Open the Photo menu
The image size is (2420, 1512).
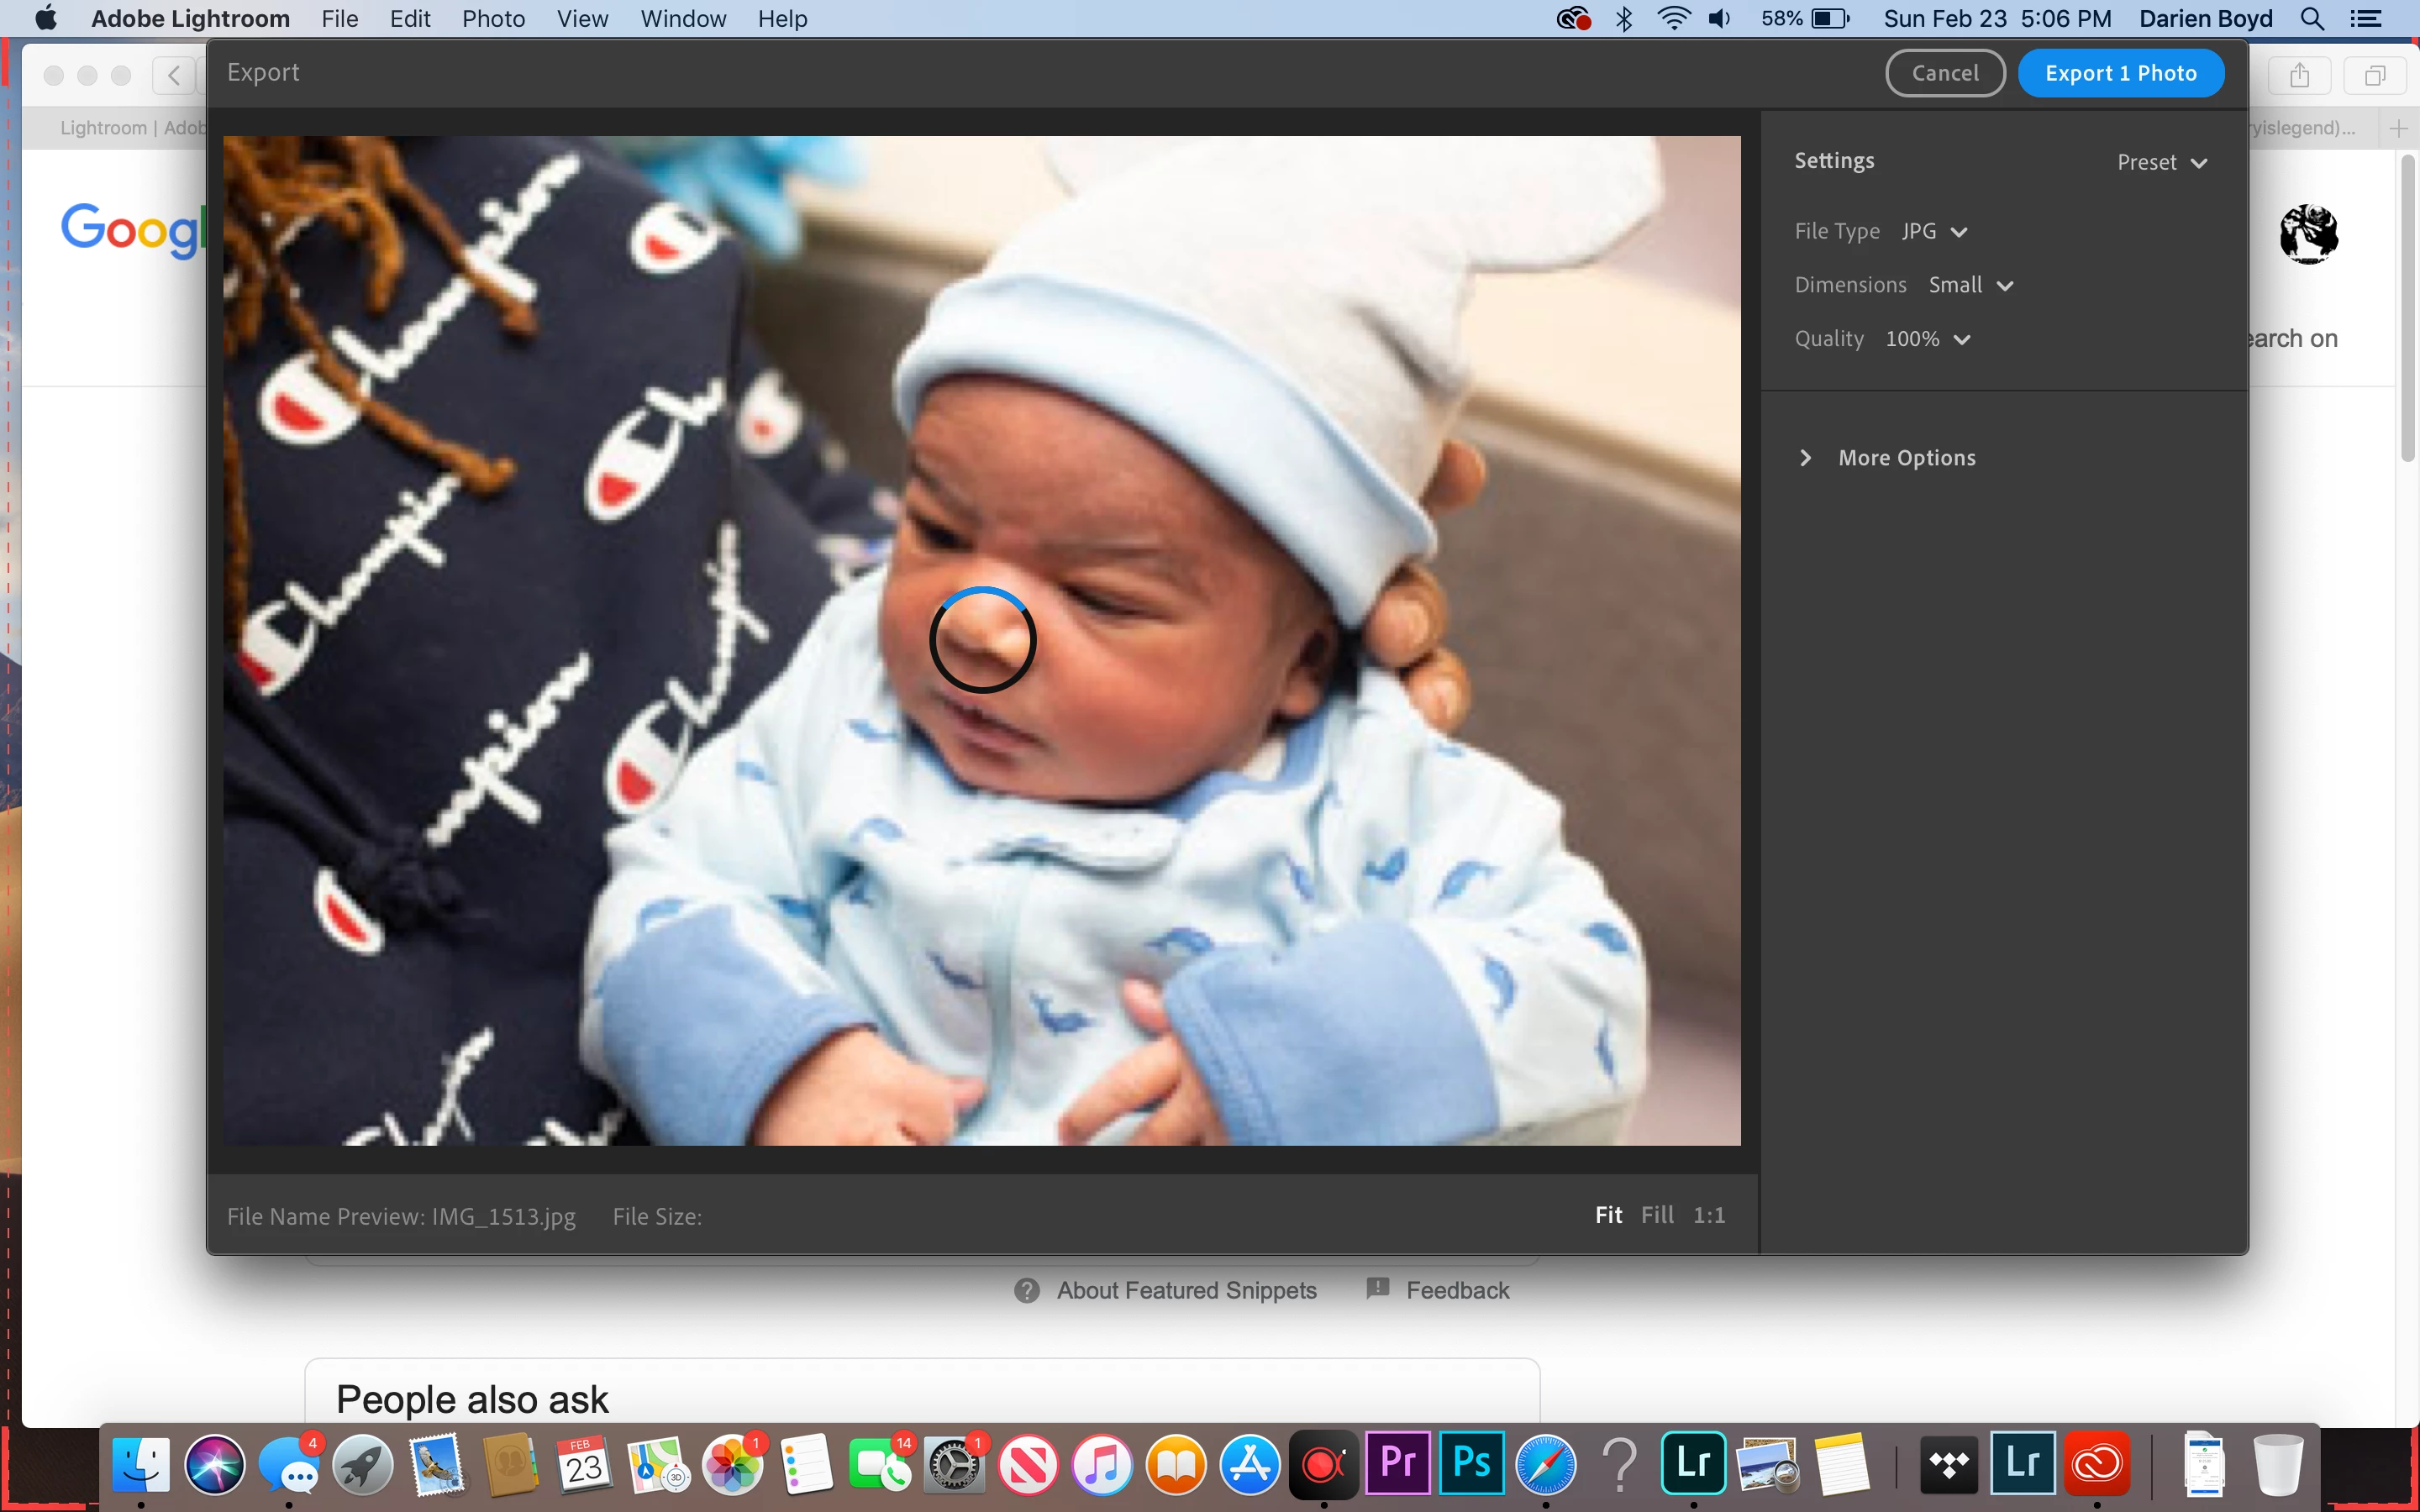[x=493, y=19]
